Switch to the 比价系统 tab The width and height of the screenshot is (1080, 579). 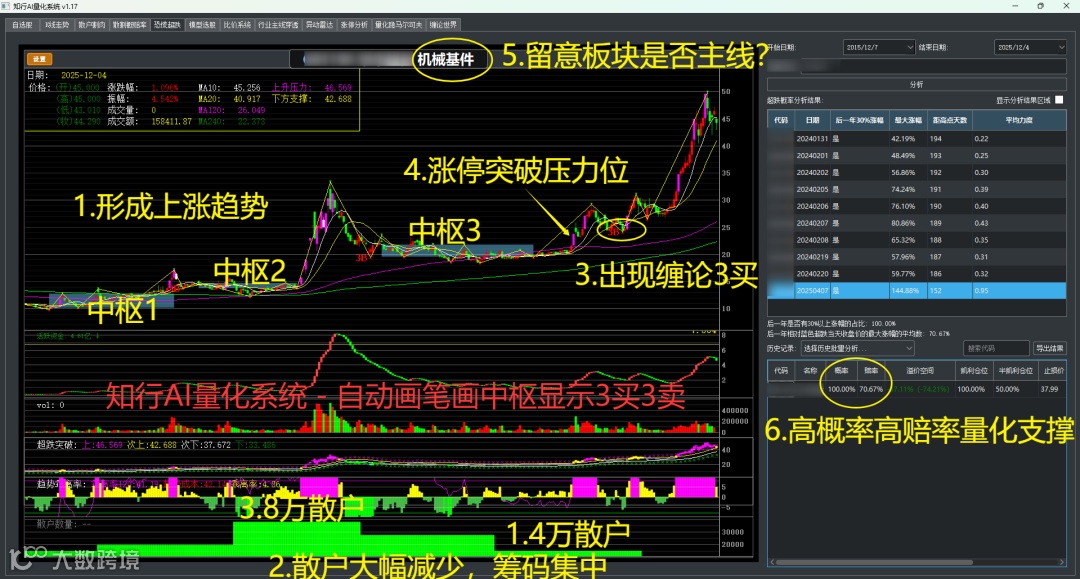(237, 25)
